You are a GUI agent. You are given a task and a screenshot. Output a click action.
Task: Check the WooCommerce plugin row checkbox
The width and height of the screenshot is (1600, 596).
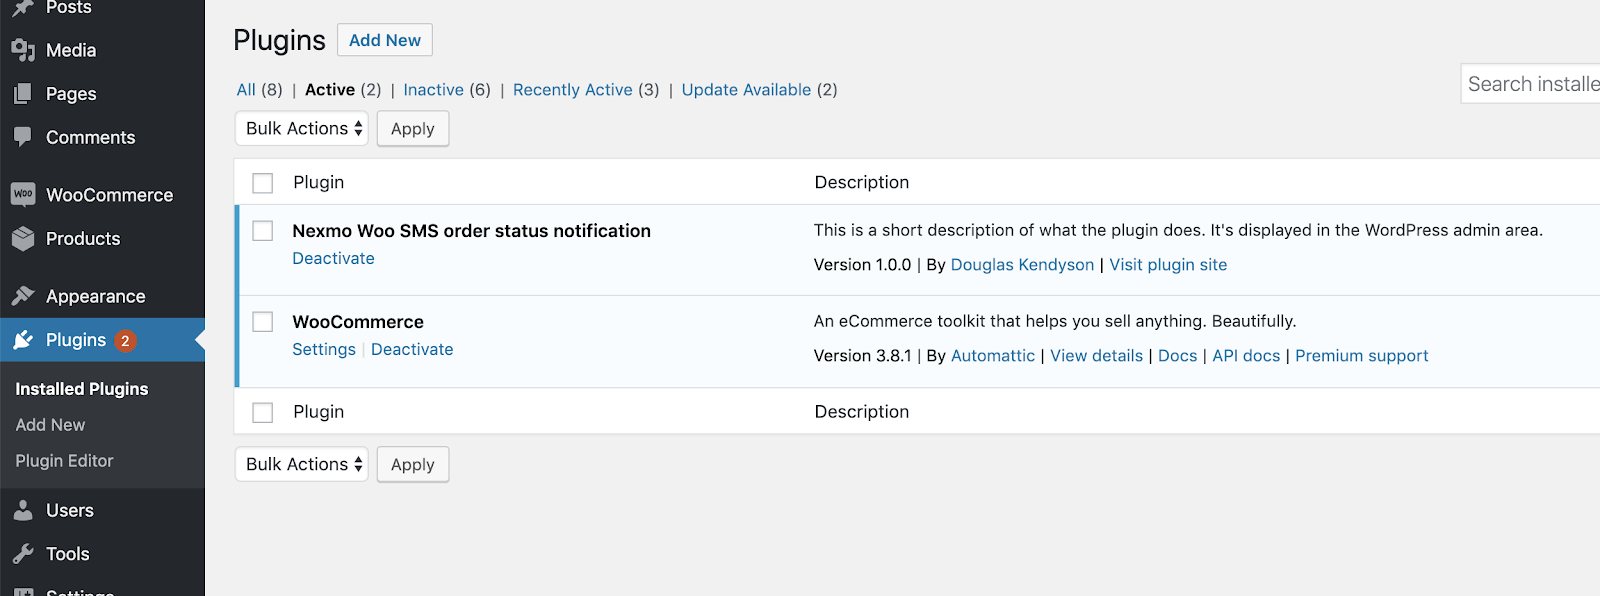point(263,322)
